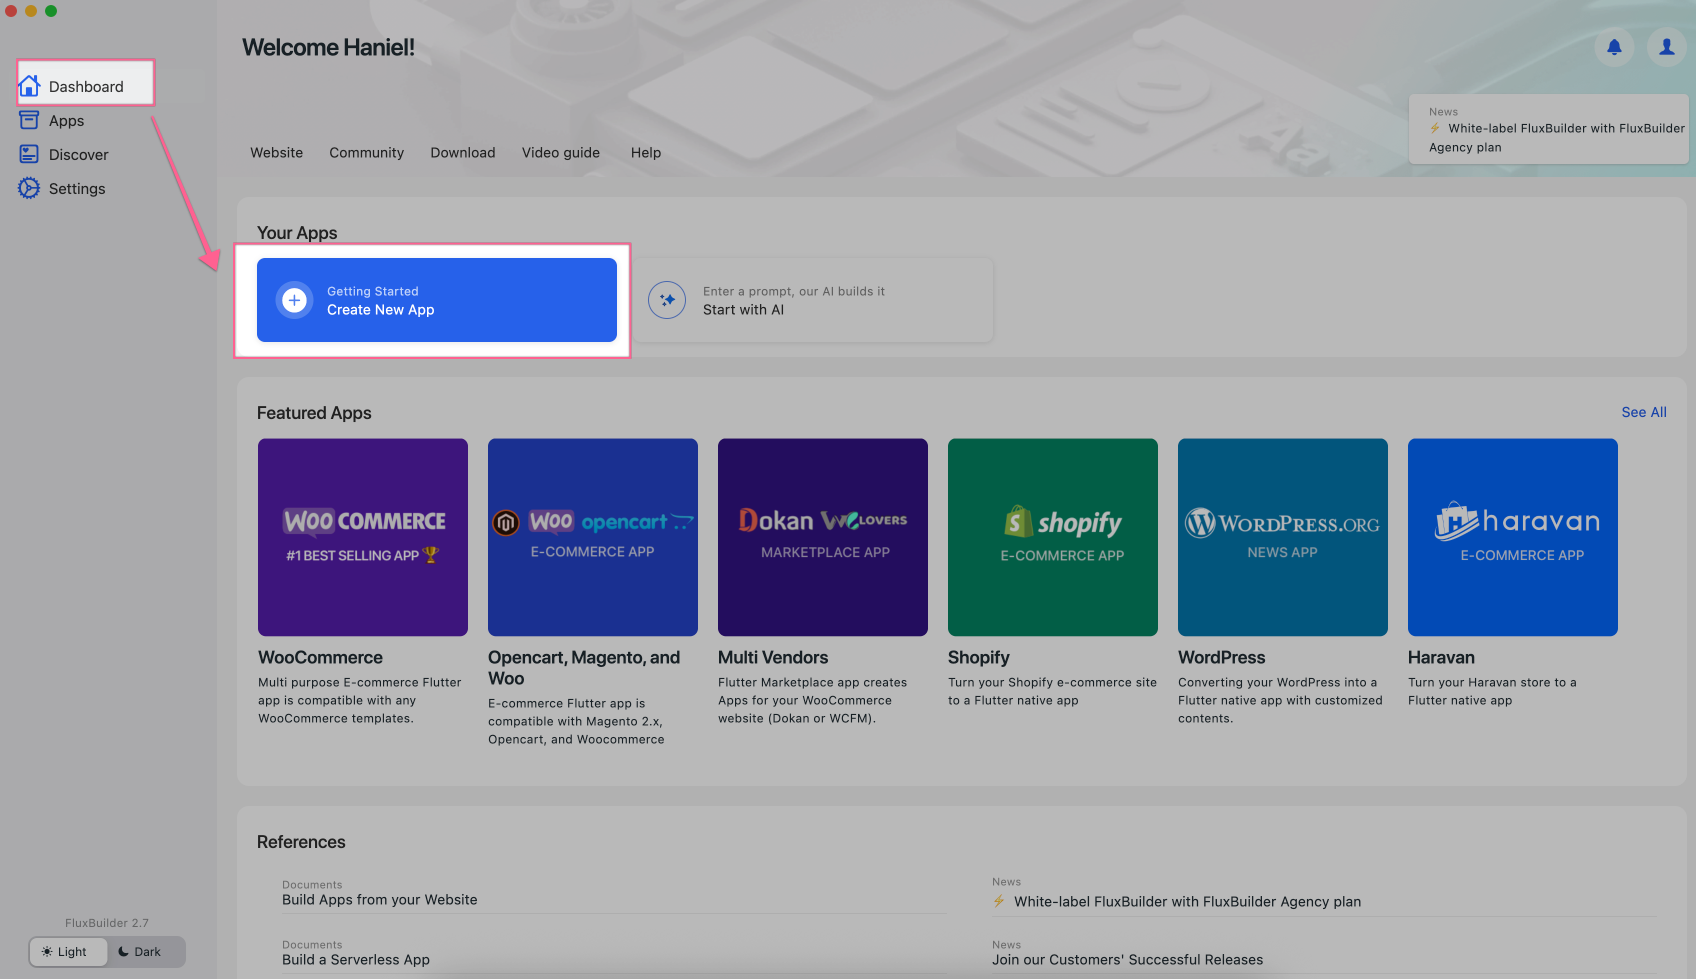Select the WooCommerce app thumbnail
This screenshot has width=1696, height=979.
click(x=363, y=537)
